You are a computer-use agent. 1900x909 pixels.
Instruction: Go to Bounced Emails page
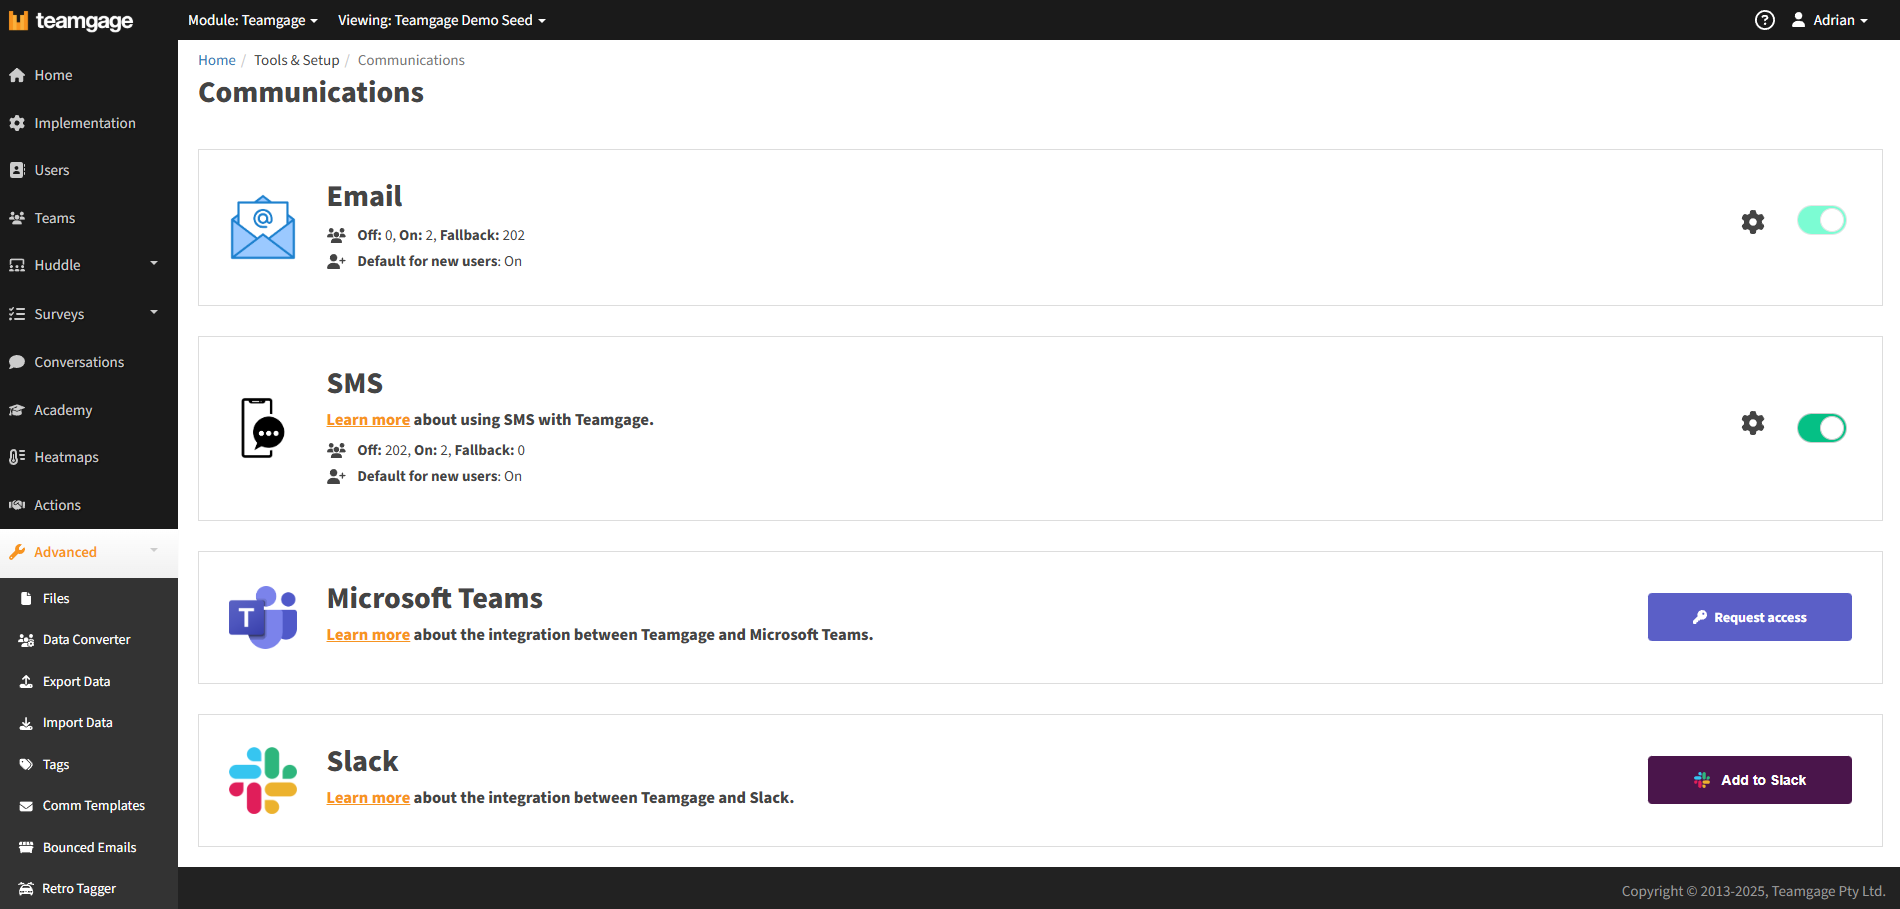[x=89, y=847]
